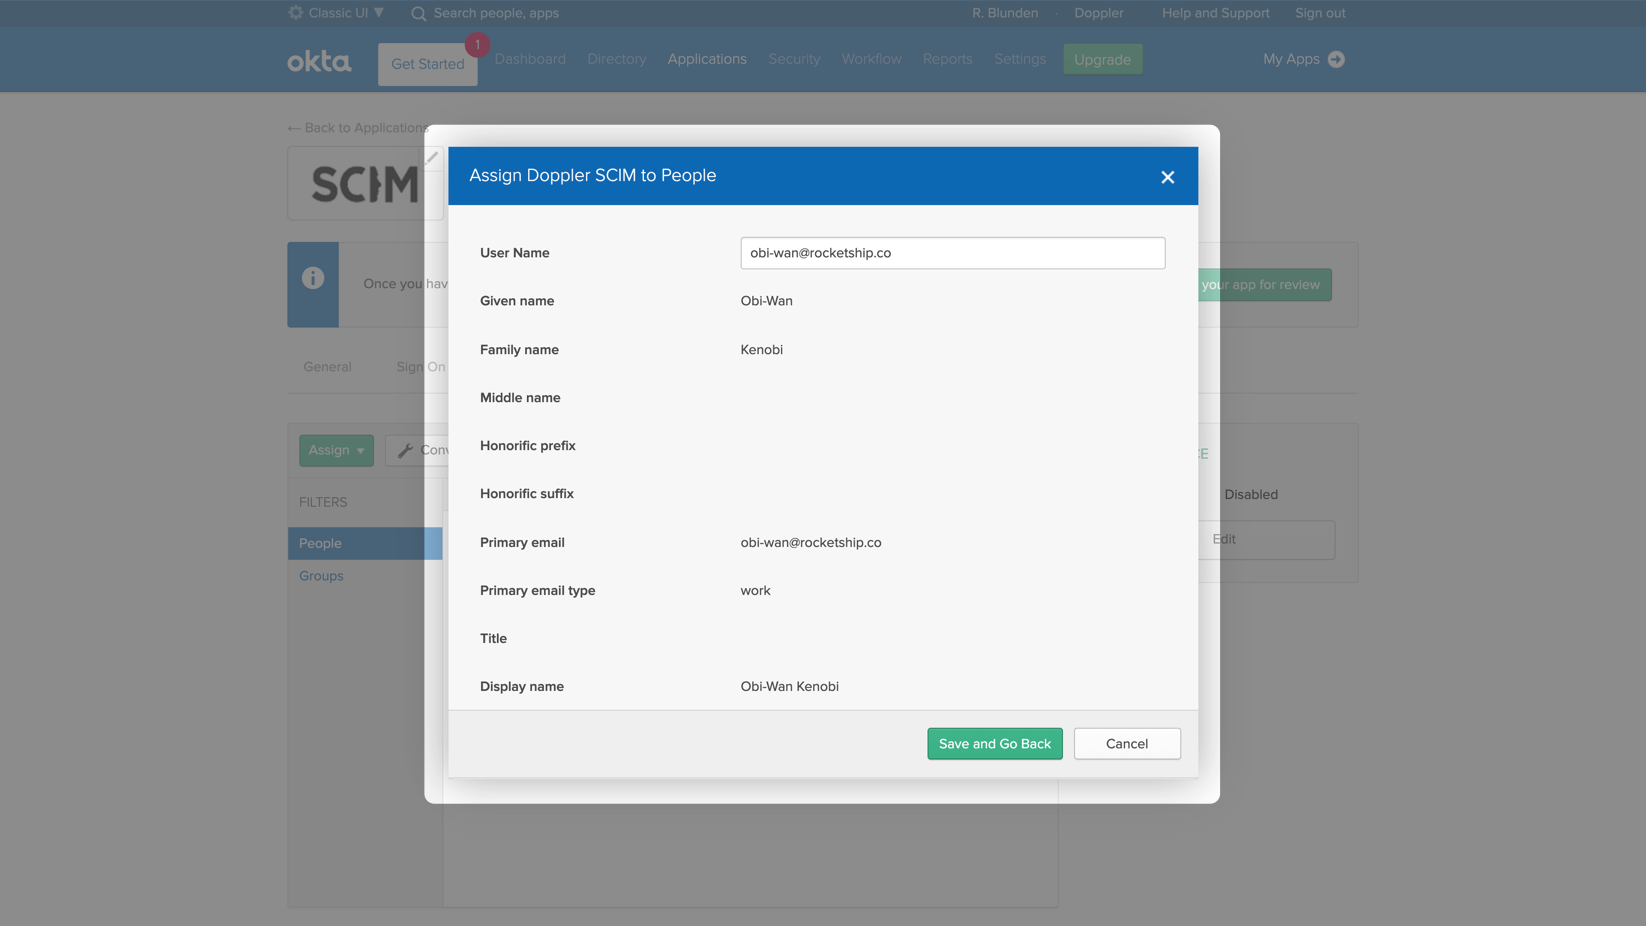Click the search magnifier icon
1646x926 pixels.
point(419,13)
